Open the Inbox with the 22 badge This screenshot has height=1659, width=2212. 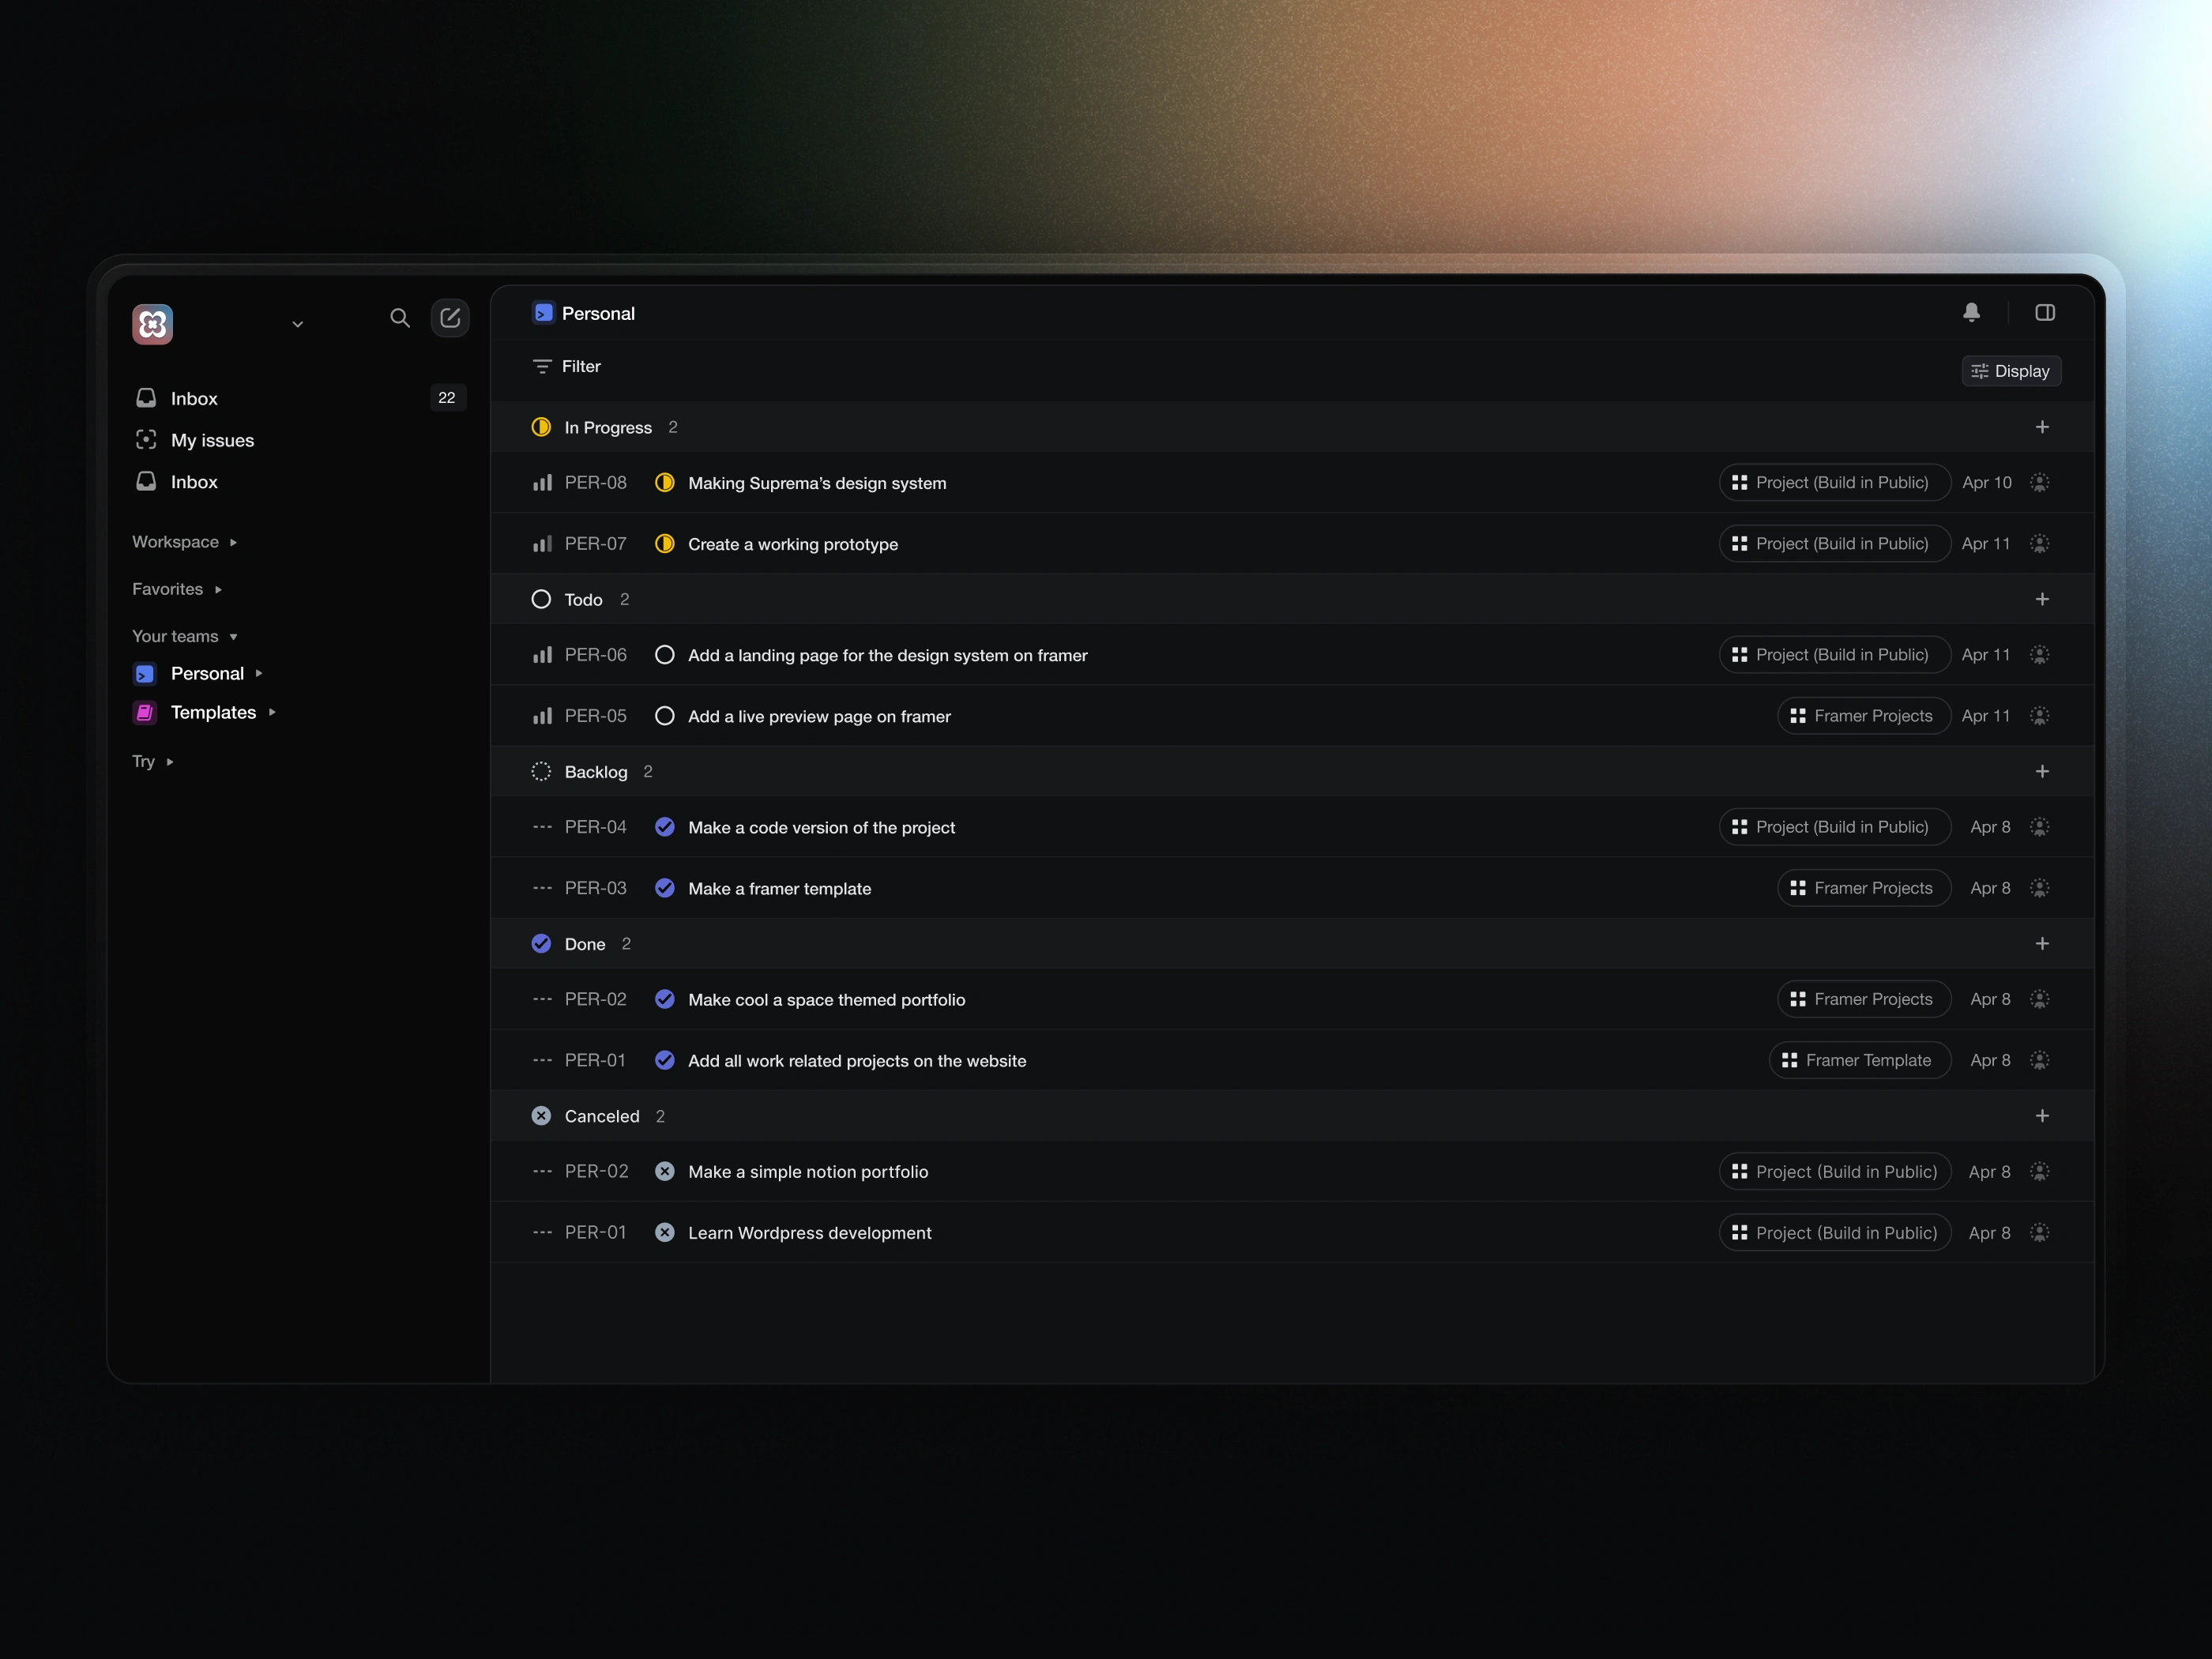pos(300,398)
